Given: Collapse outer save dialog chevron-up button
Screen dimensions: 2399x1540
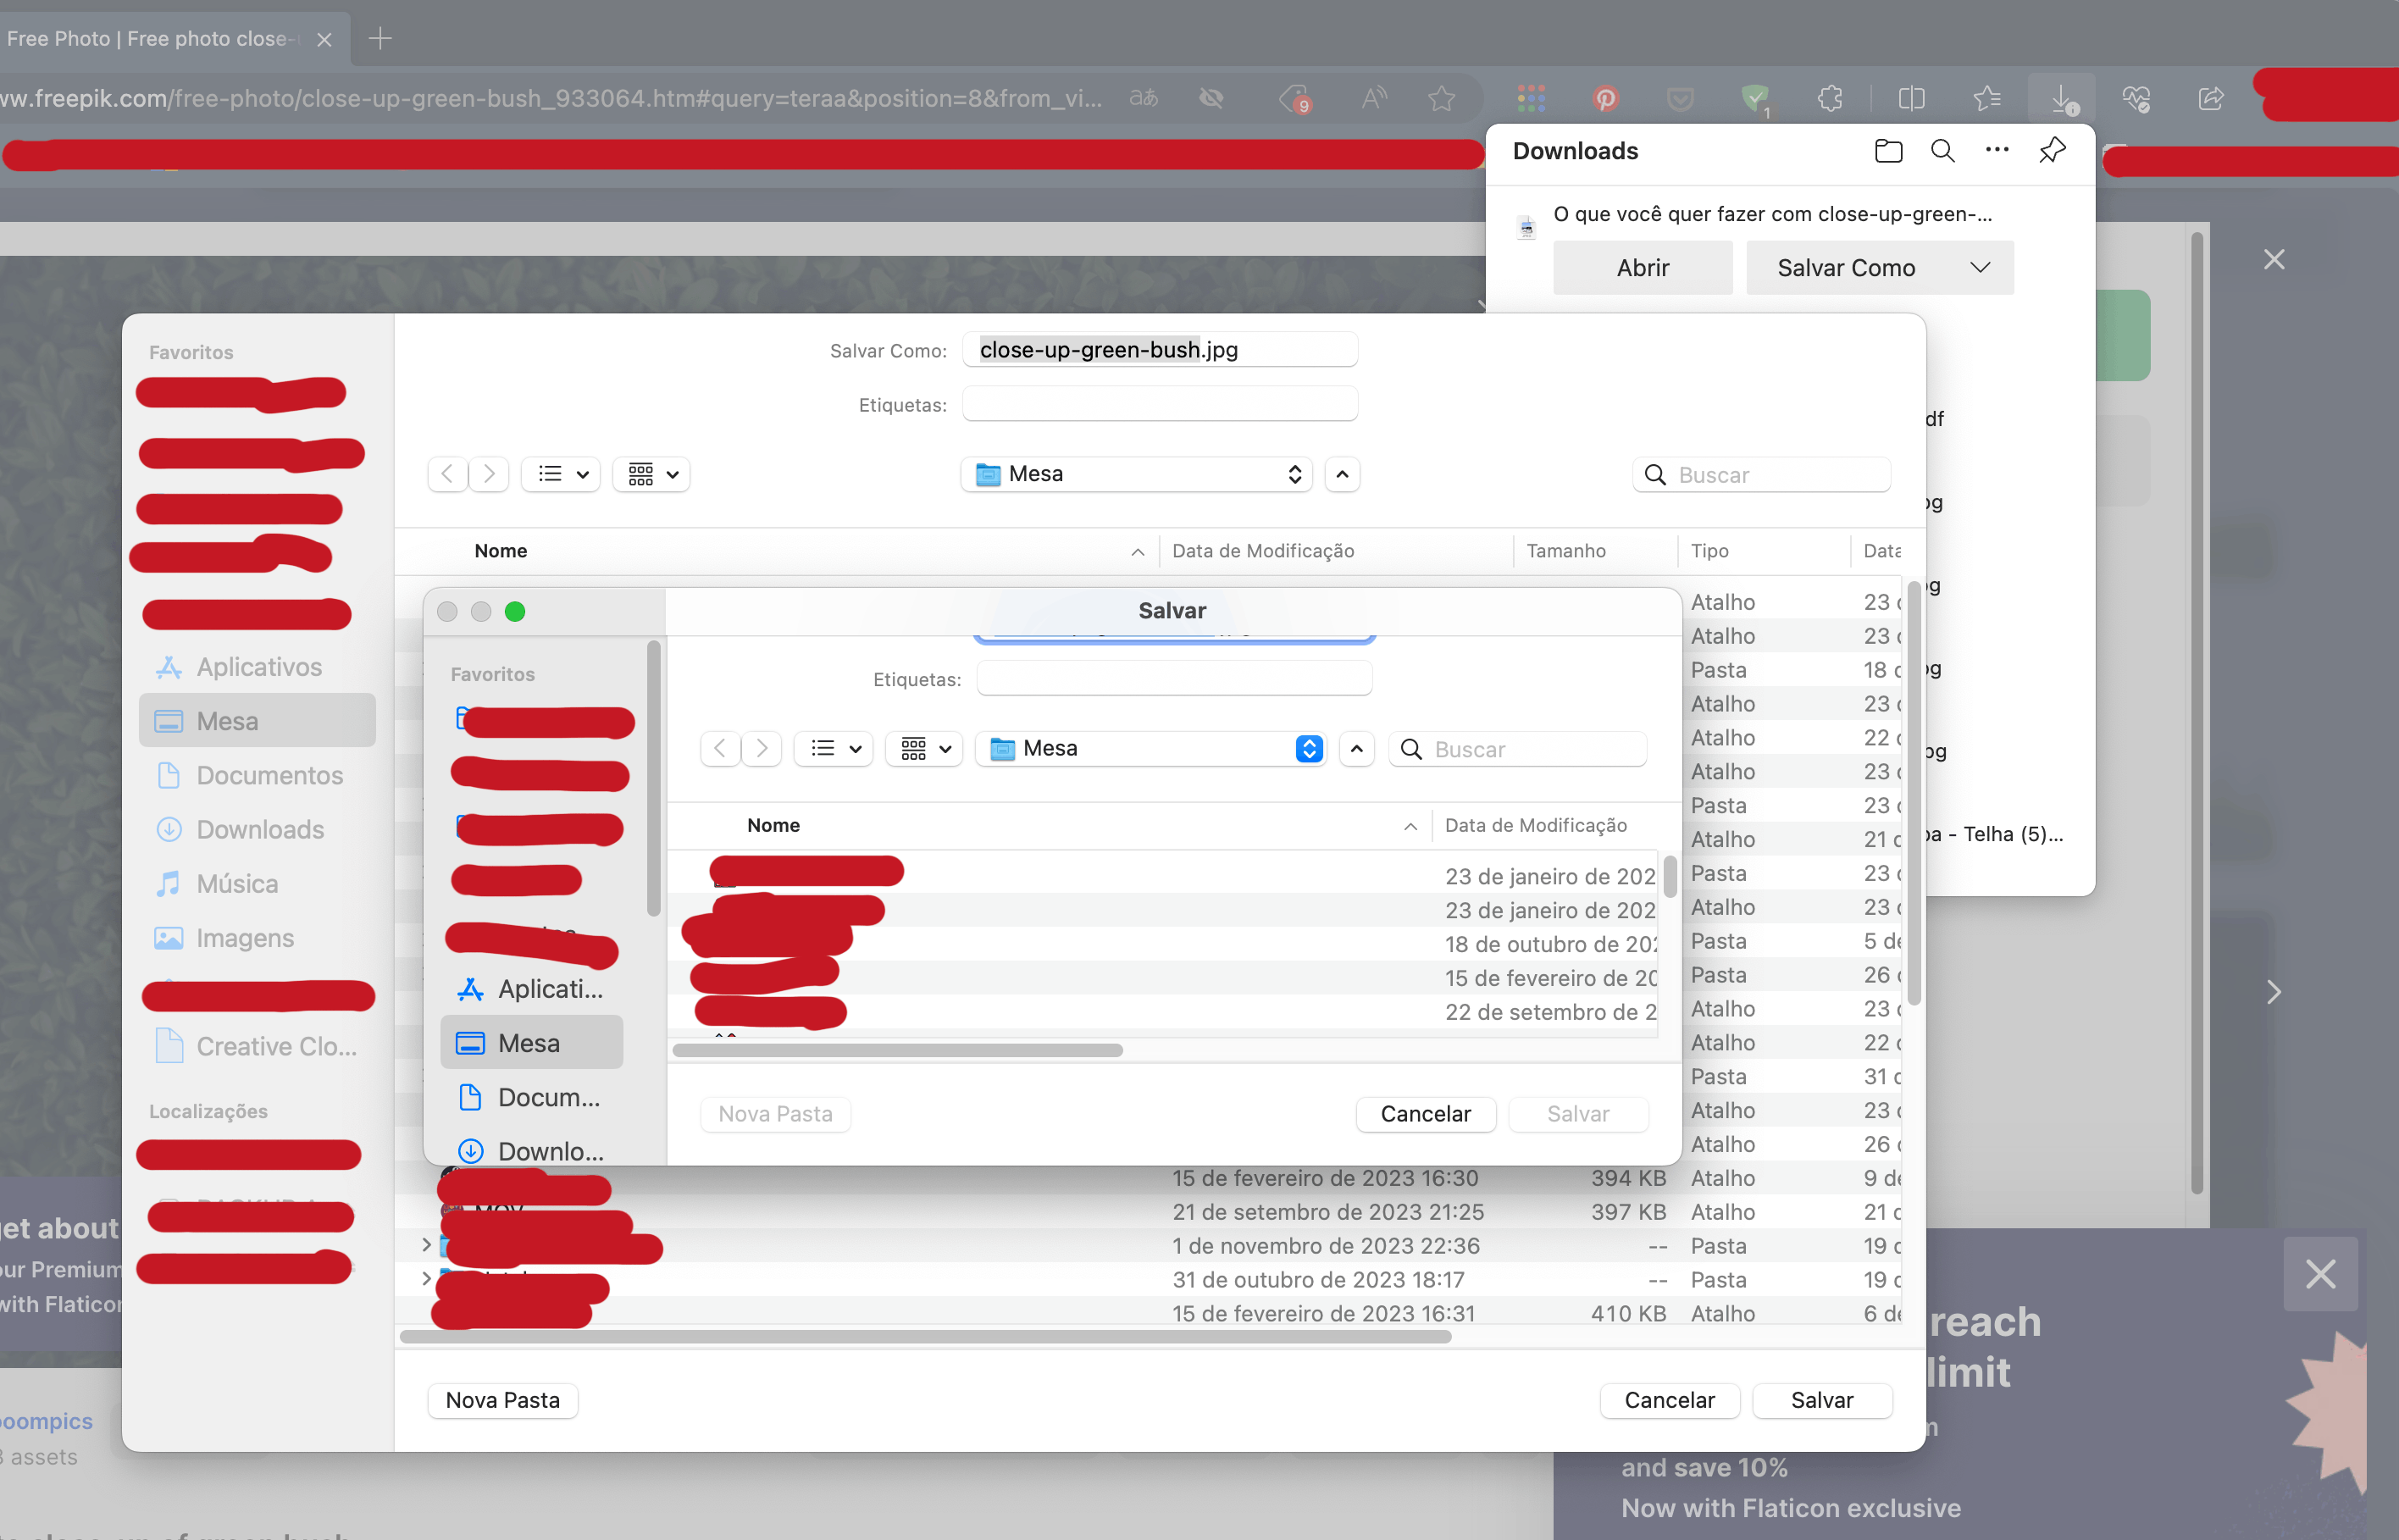Looking at the screenshot, I should pos(1342,474).
